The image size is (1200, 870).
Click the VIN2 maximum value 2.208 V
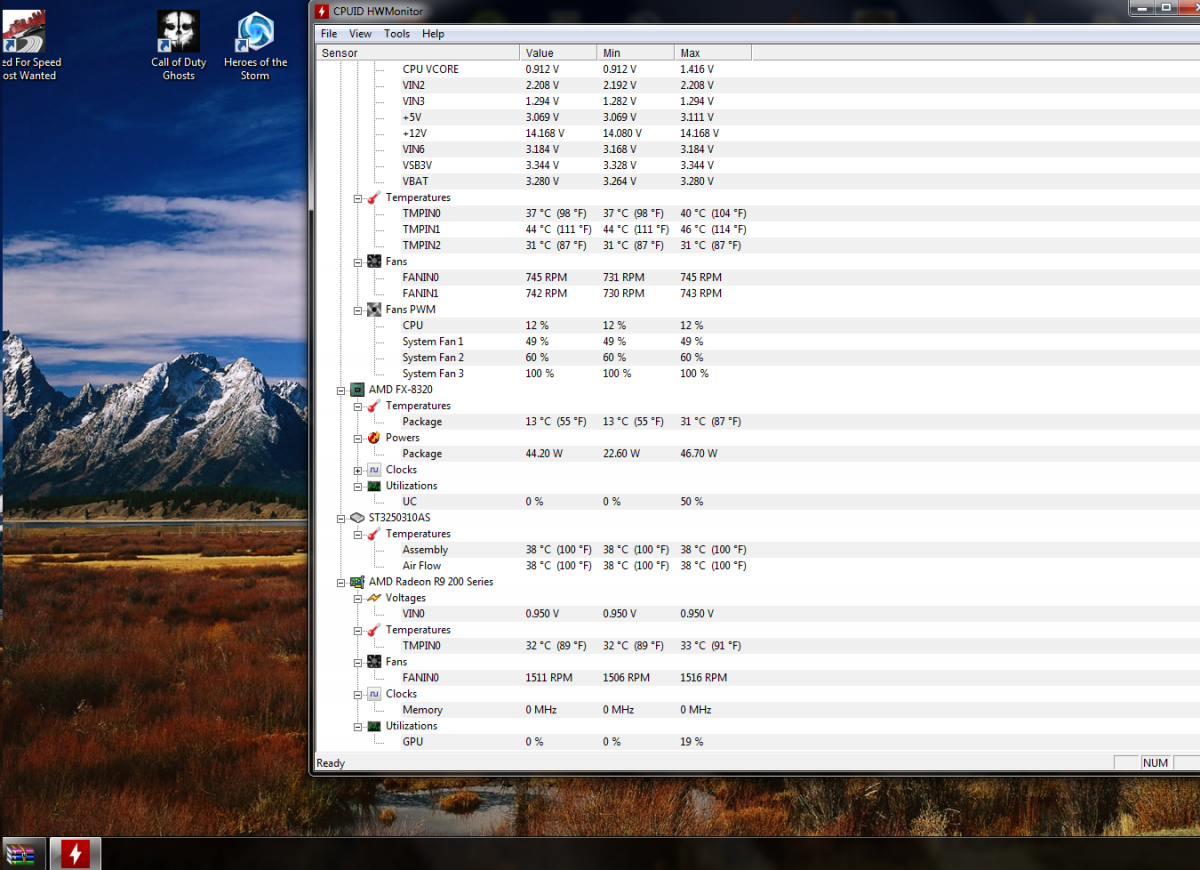(697, 85)
